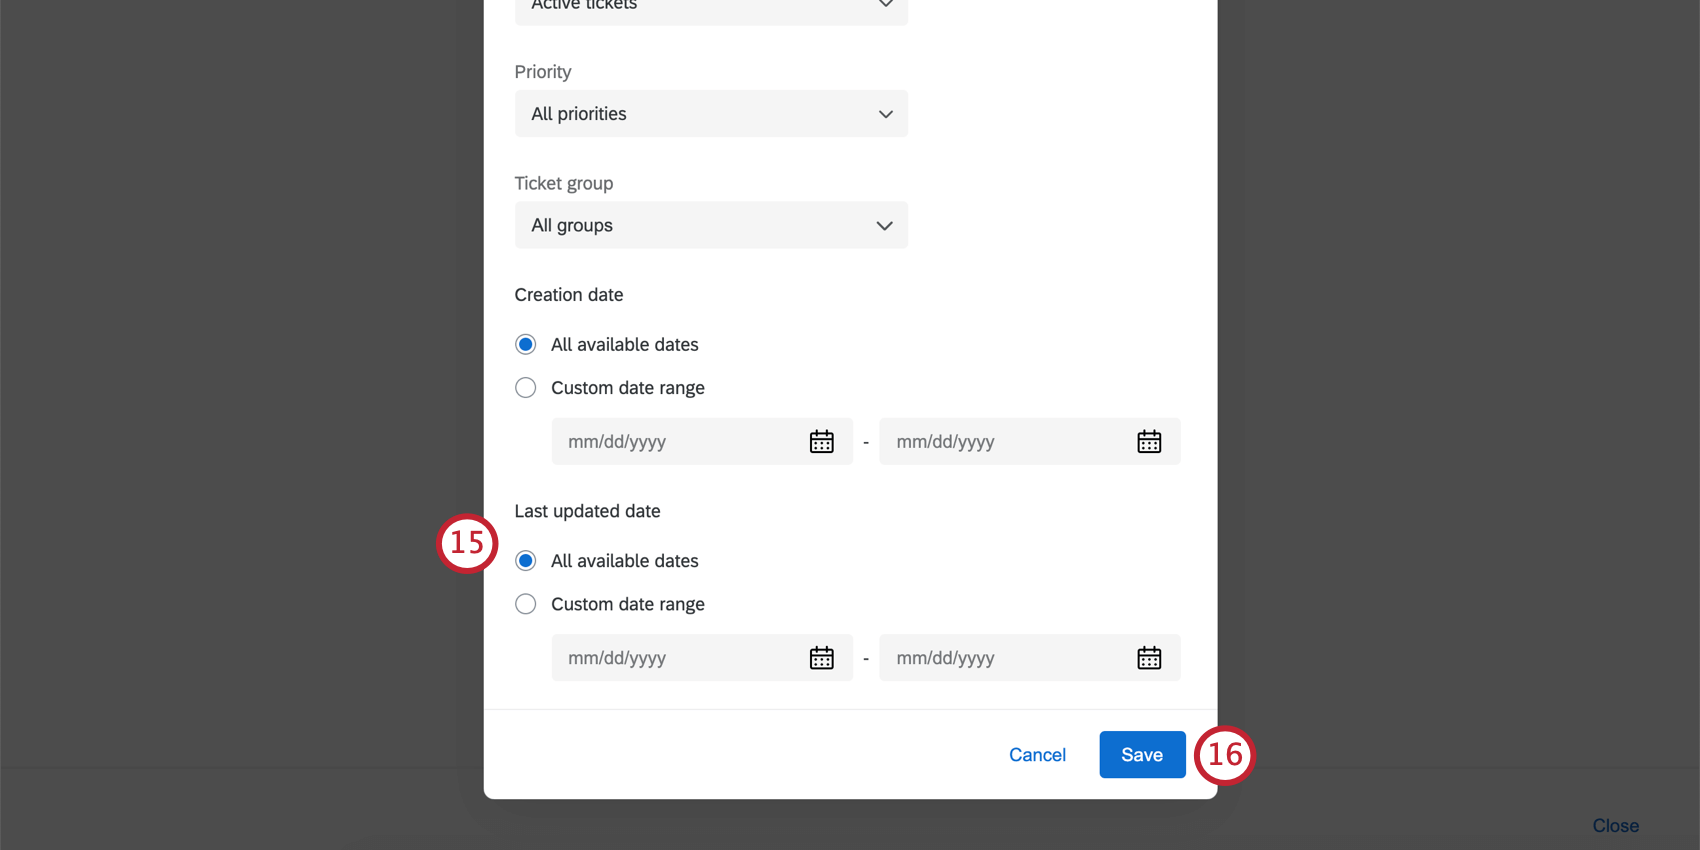Image resolution: width=1700 pixels, height=850 pixels.
Task: Open Creation date start calendar picker
Action: click(821, 442)
